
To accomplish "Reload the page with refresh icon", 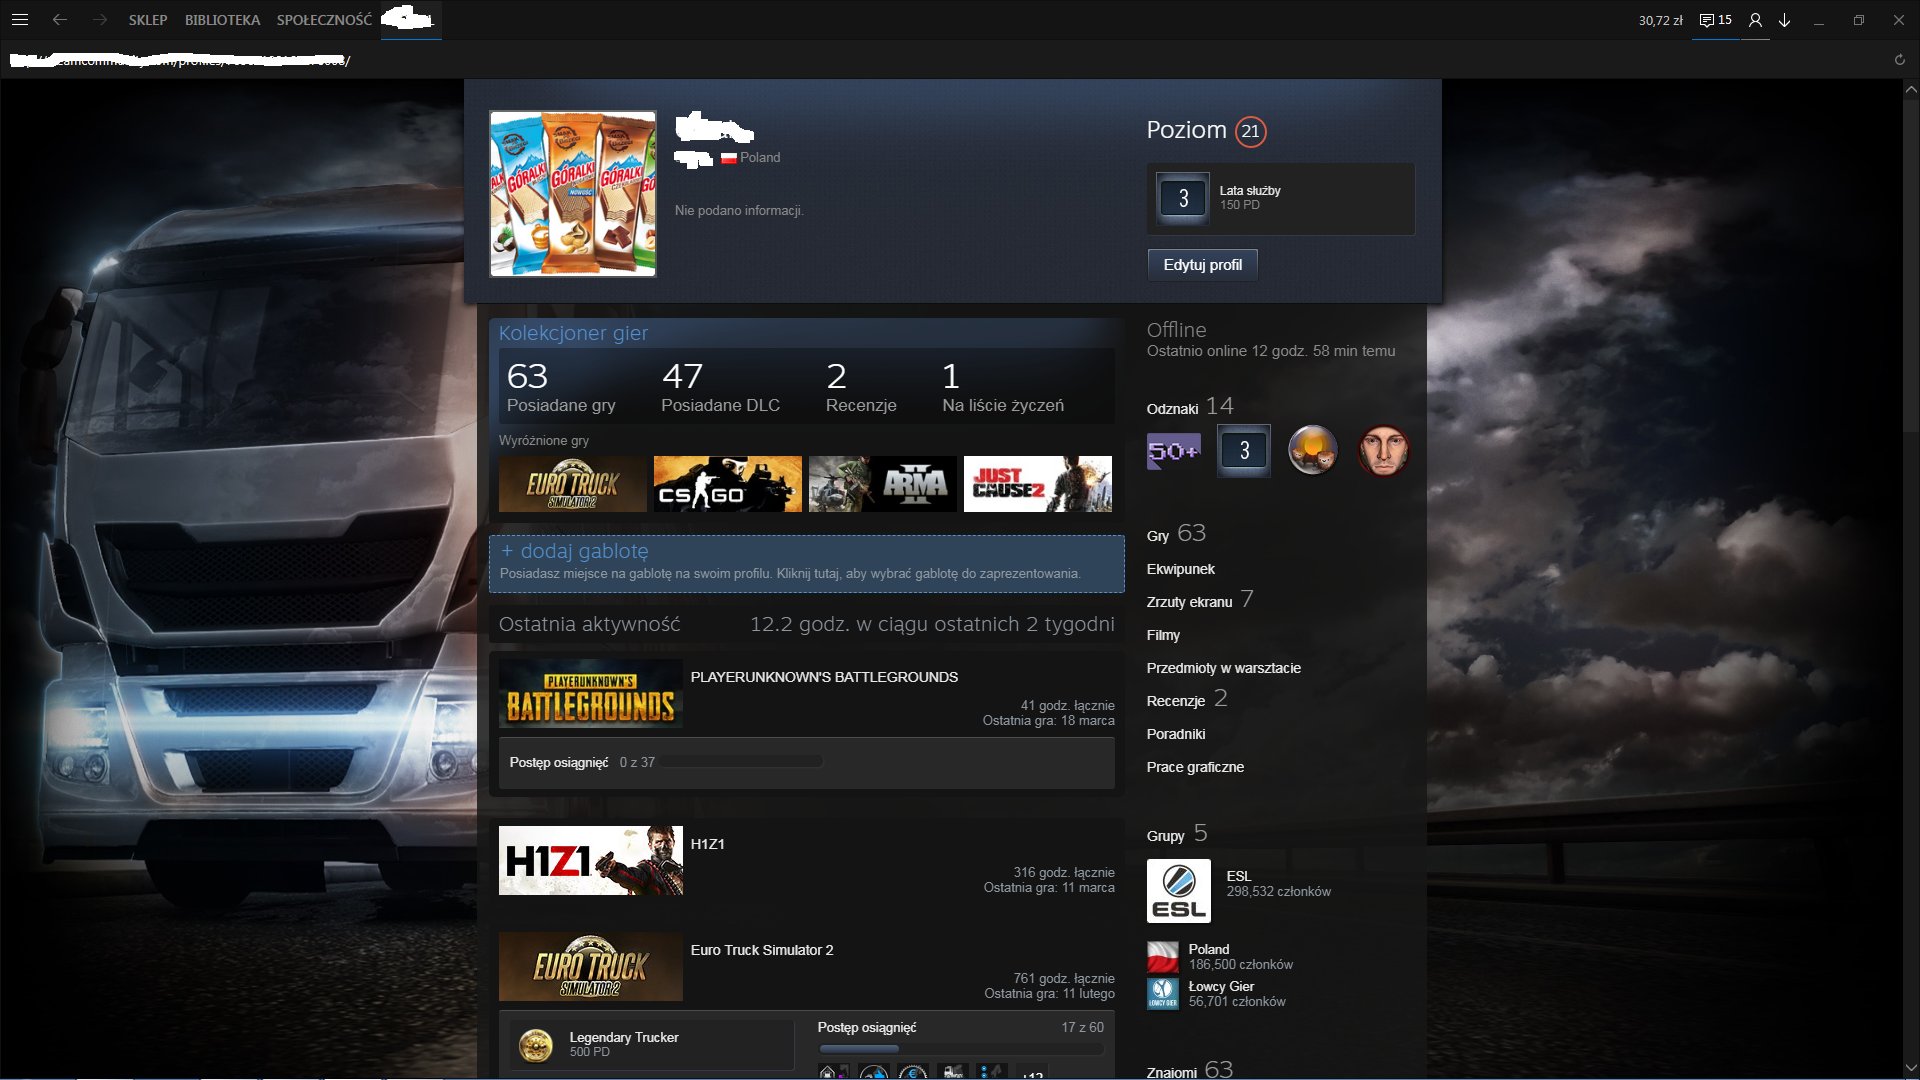I will [1899, 60].
